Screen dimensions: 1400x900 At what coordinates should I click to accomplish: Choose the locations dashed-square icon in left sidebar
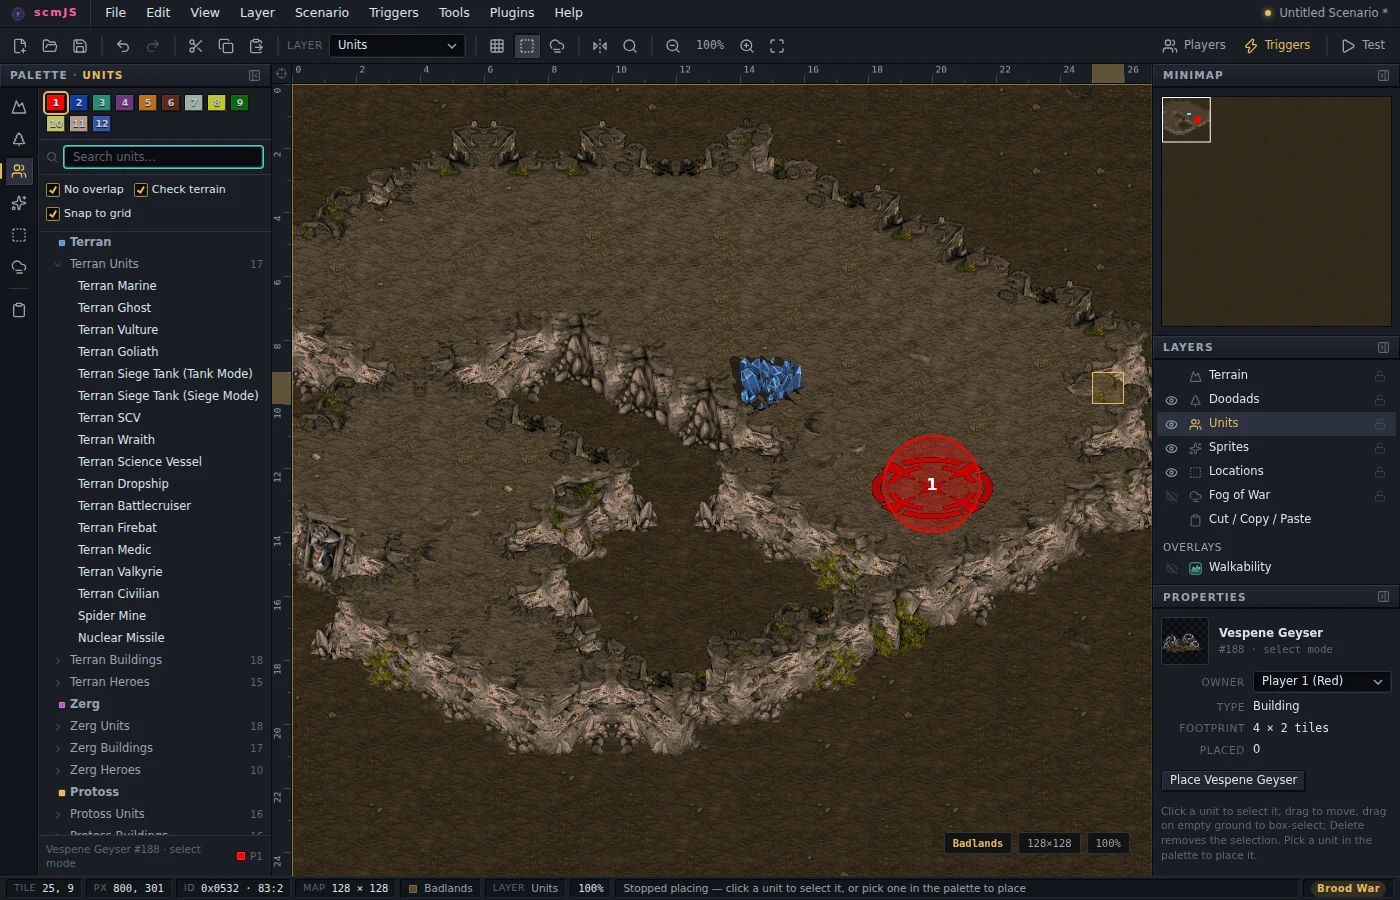tap(19, 235)
